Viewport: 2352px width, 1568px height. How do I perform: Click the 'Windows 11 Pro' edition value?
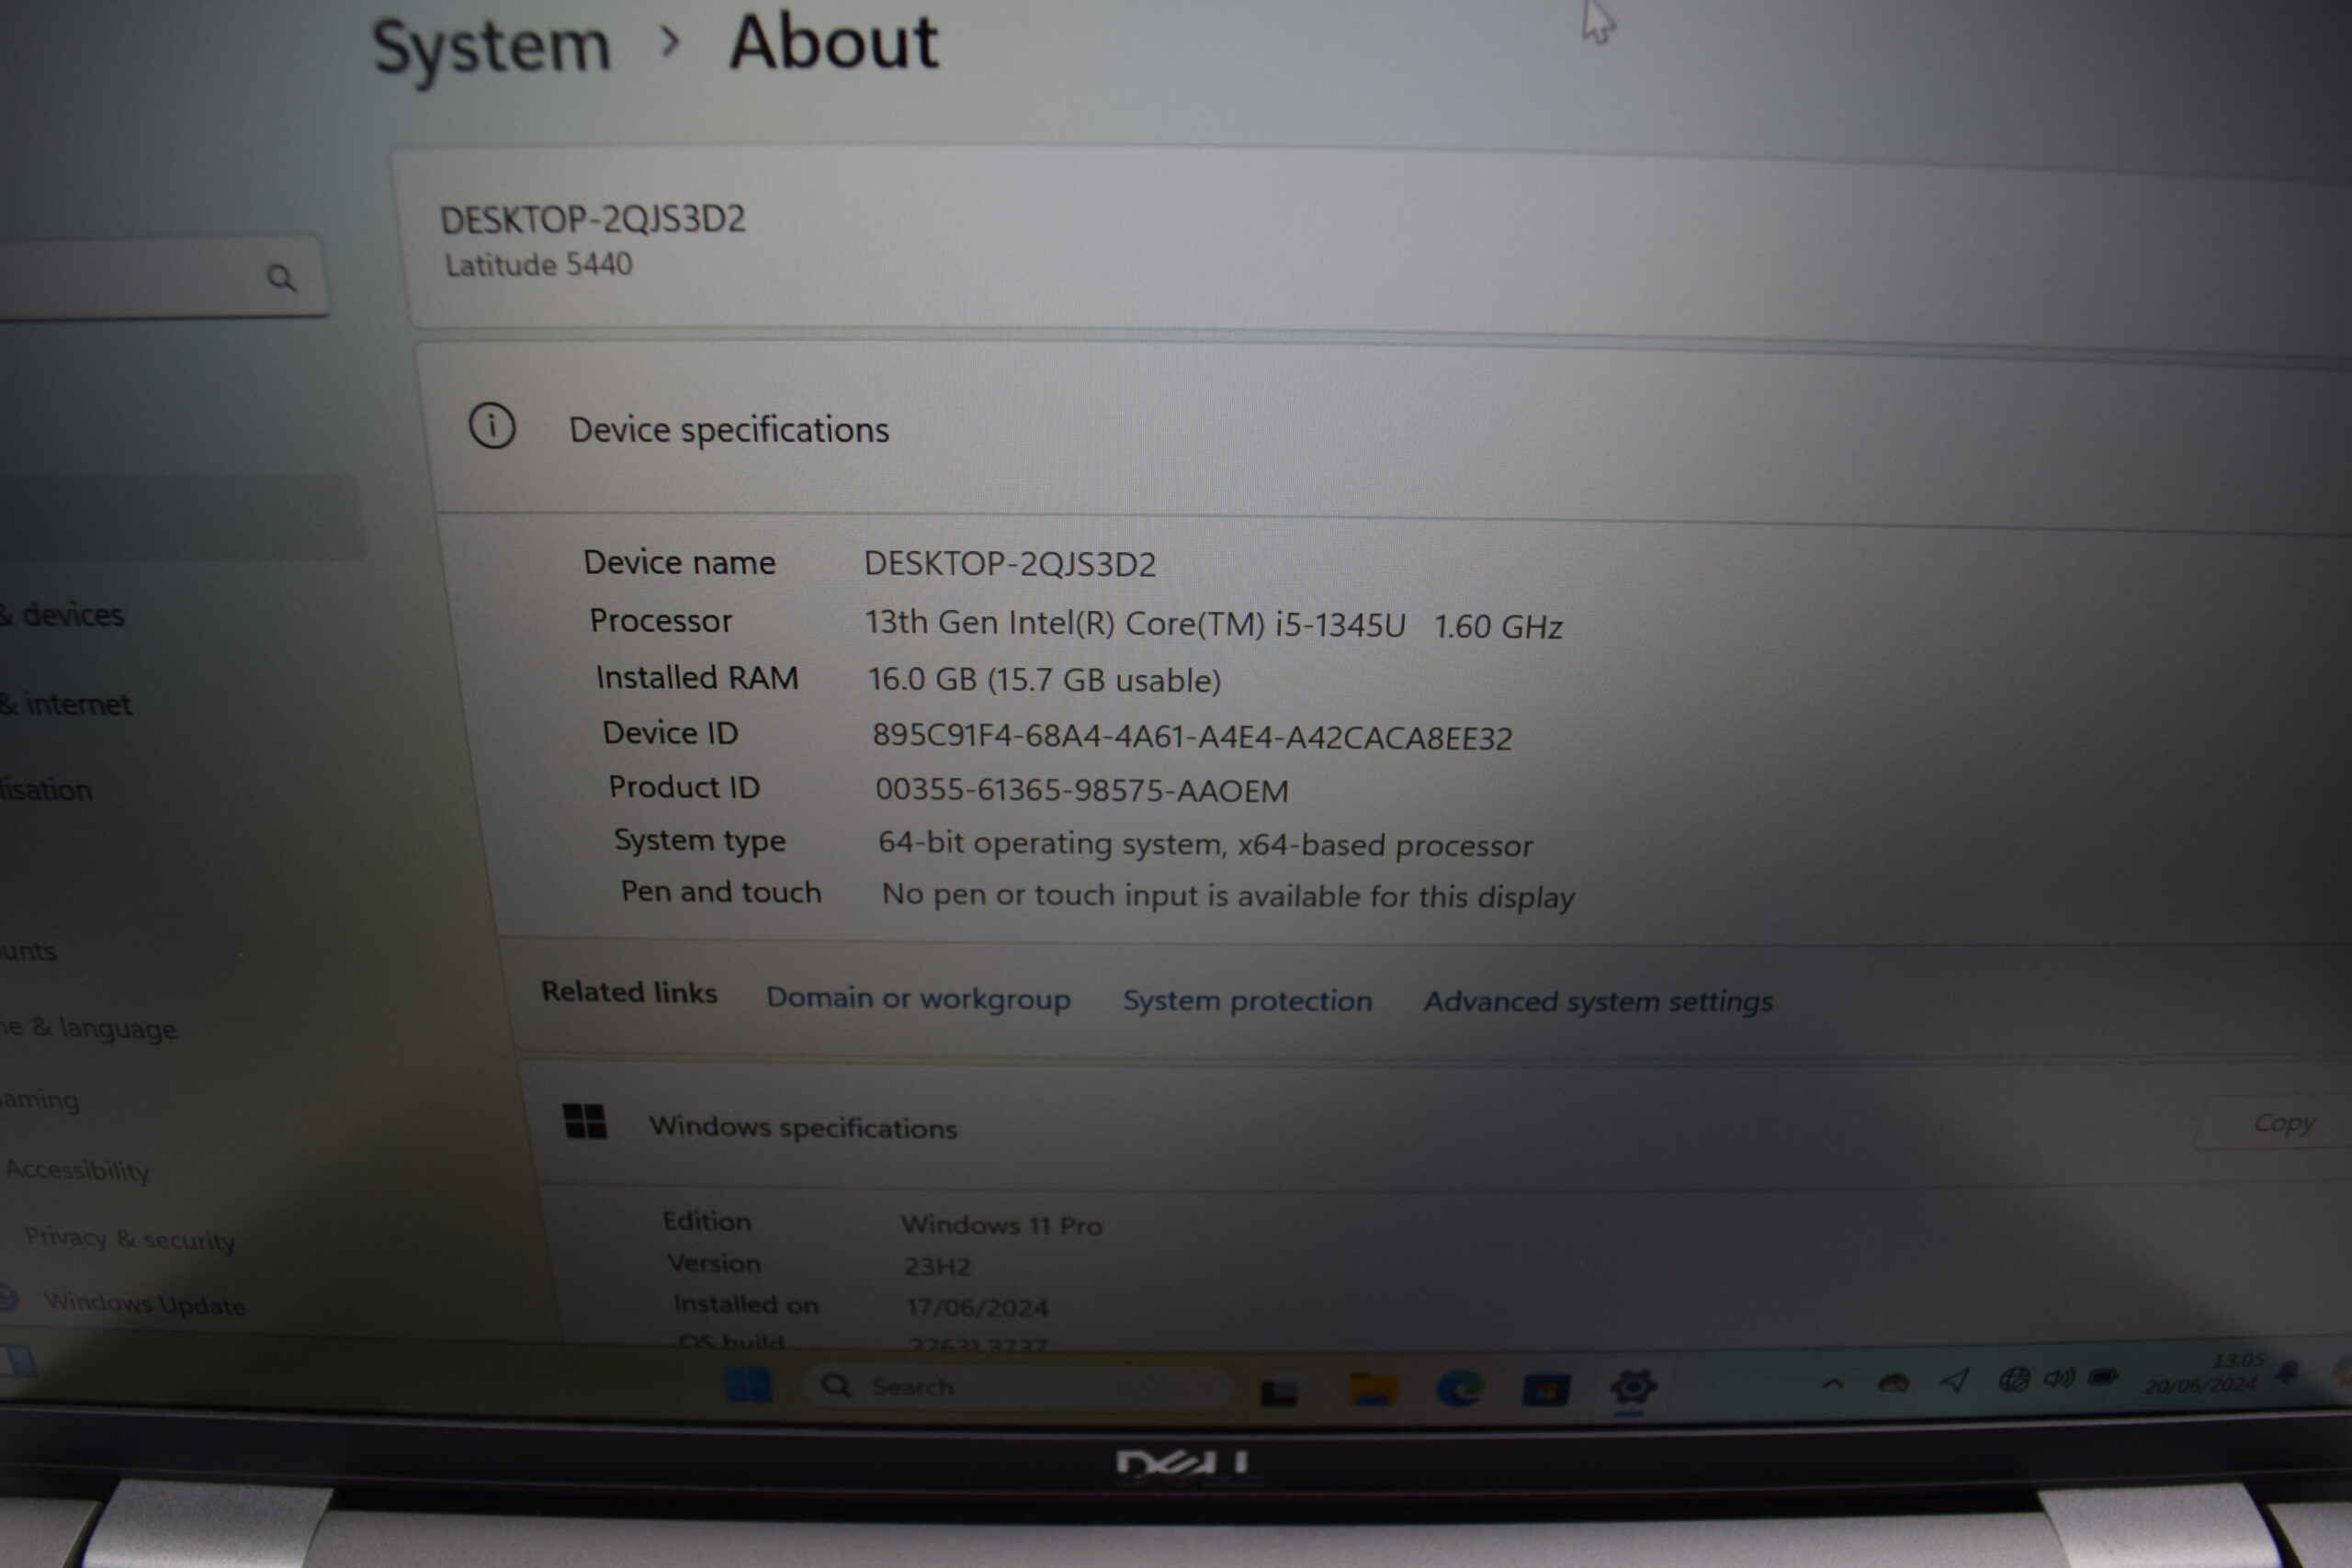click(1002, 1224)
